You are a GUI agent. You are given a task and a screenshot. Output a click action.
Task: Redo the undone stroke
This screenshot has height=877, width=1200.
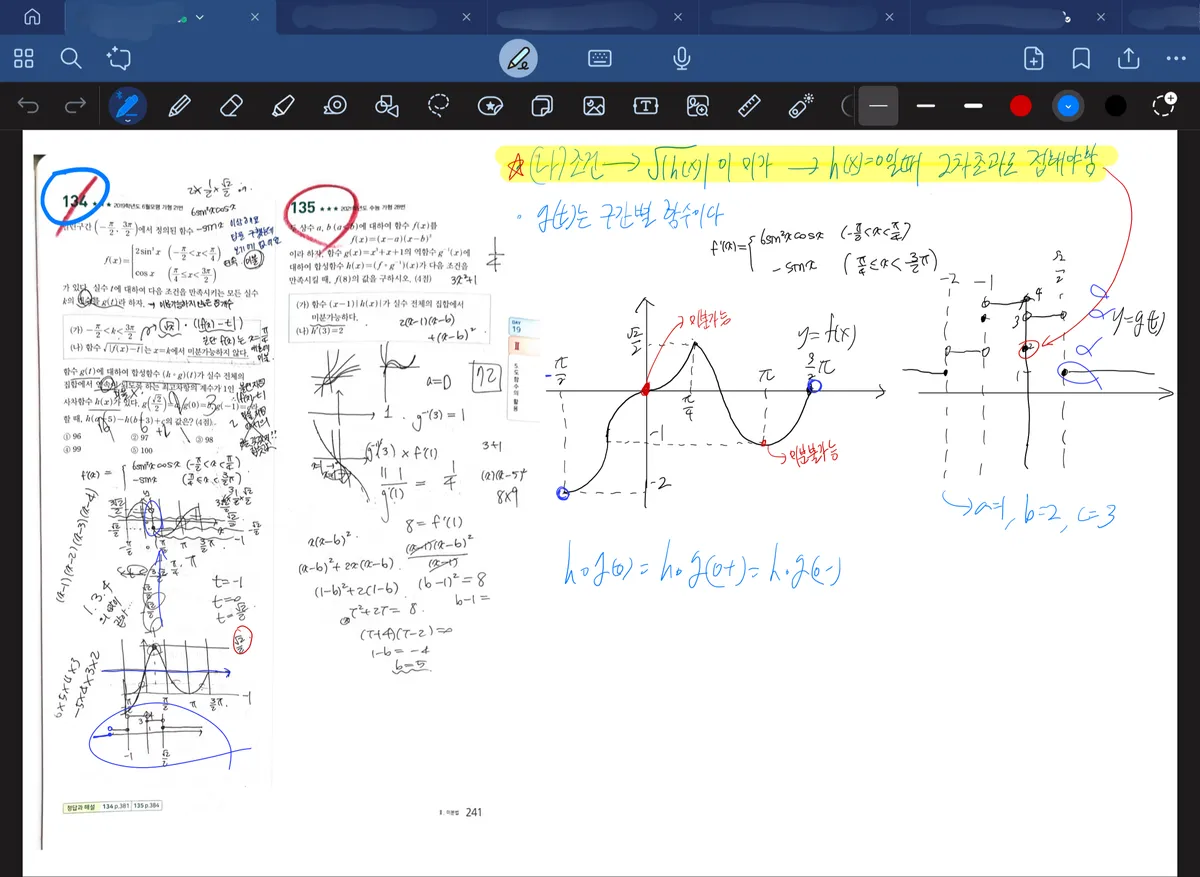tap(75, 105)
